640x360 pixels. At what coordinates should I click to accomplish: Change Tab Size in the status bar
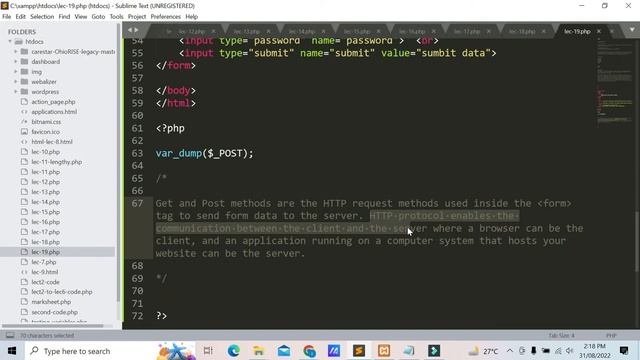pyautogui.click(x=561, y=336)
